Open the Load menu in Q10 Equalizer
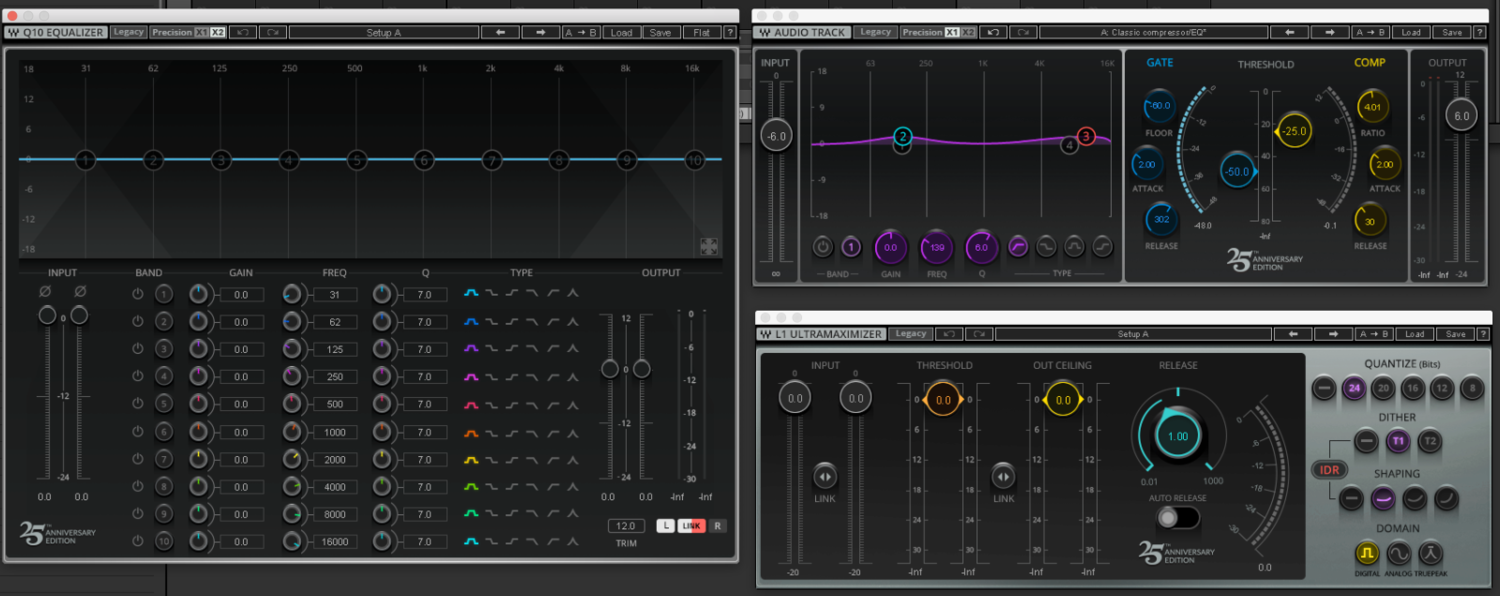Viewport: 1500px width, 596px height. [622, 32]
